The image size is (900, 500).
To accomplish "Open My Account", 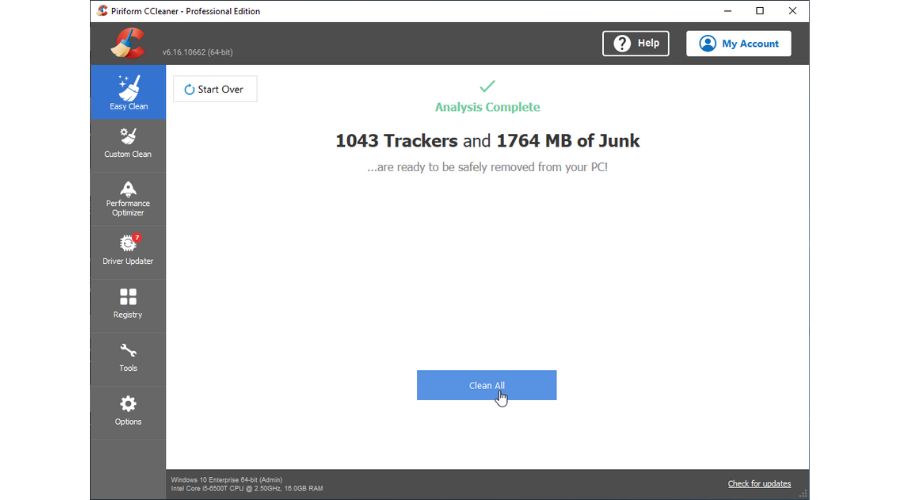I will (739, 44).
